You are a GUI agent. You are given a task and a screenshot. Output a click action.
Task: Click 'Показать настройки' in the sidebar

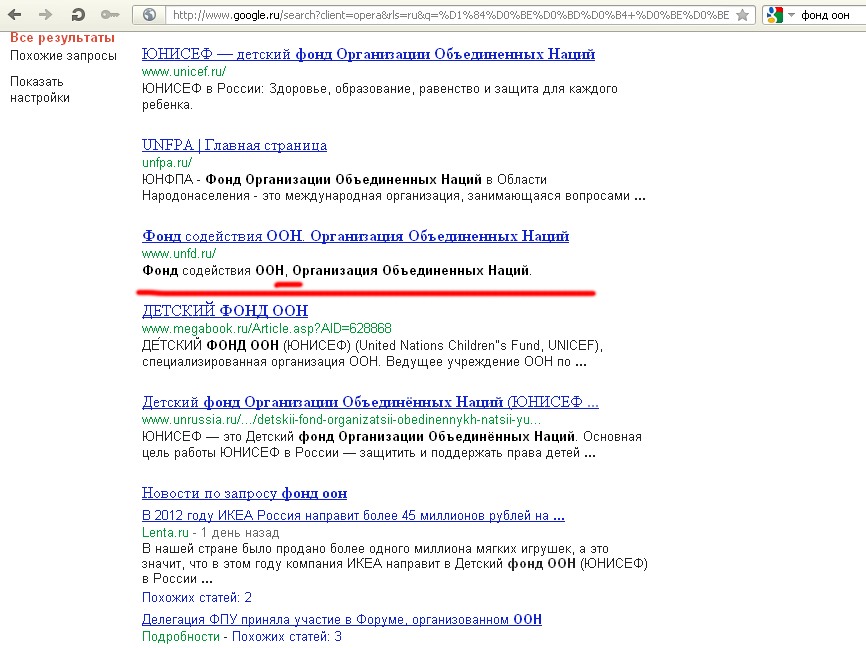tap(40, 89)
